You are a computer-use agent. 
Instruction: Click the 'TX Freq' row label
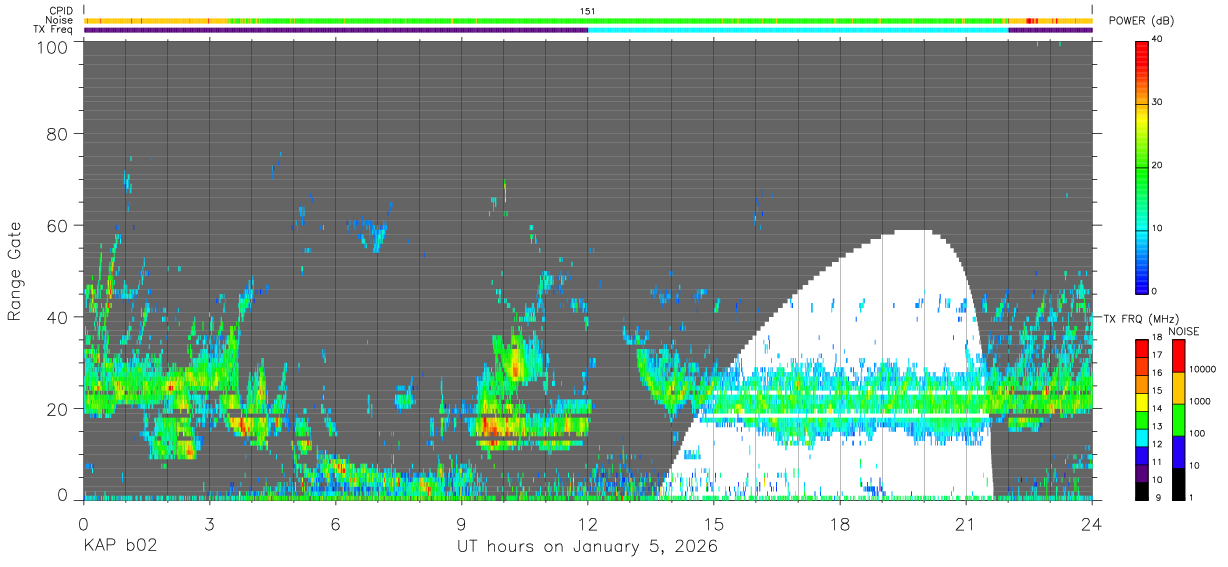pyautogui.click(x=54, y=30)
